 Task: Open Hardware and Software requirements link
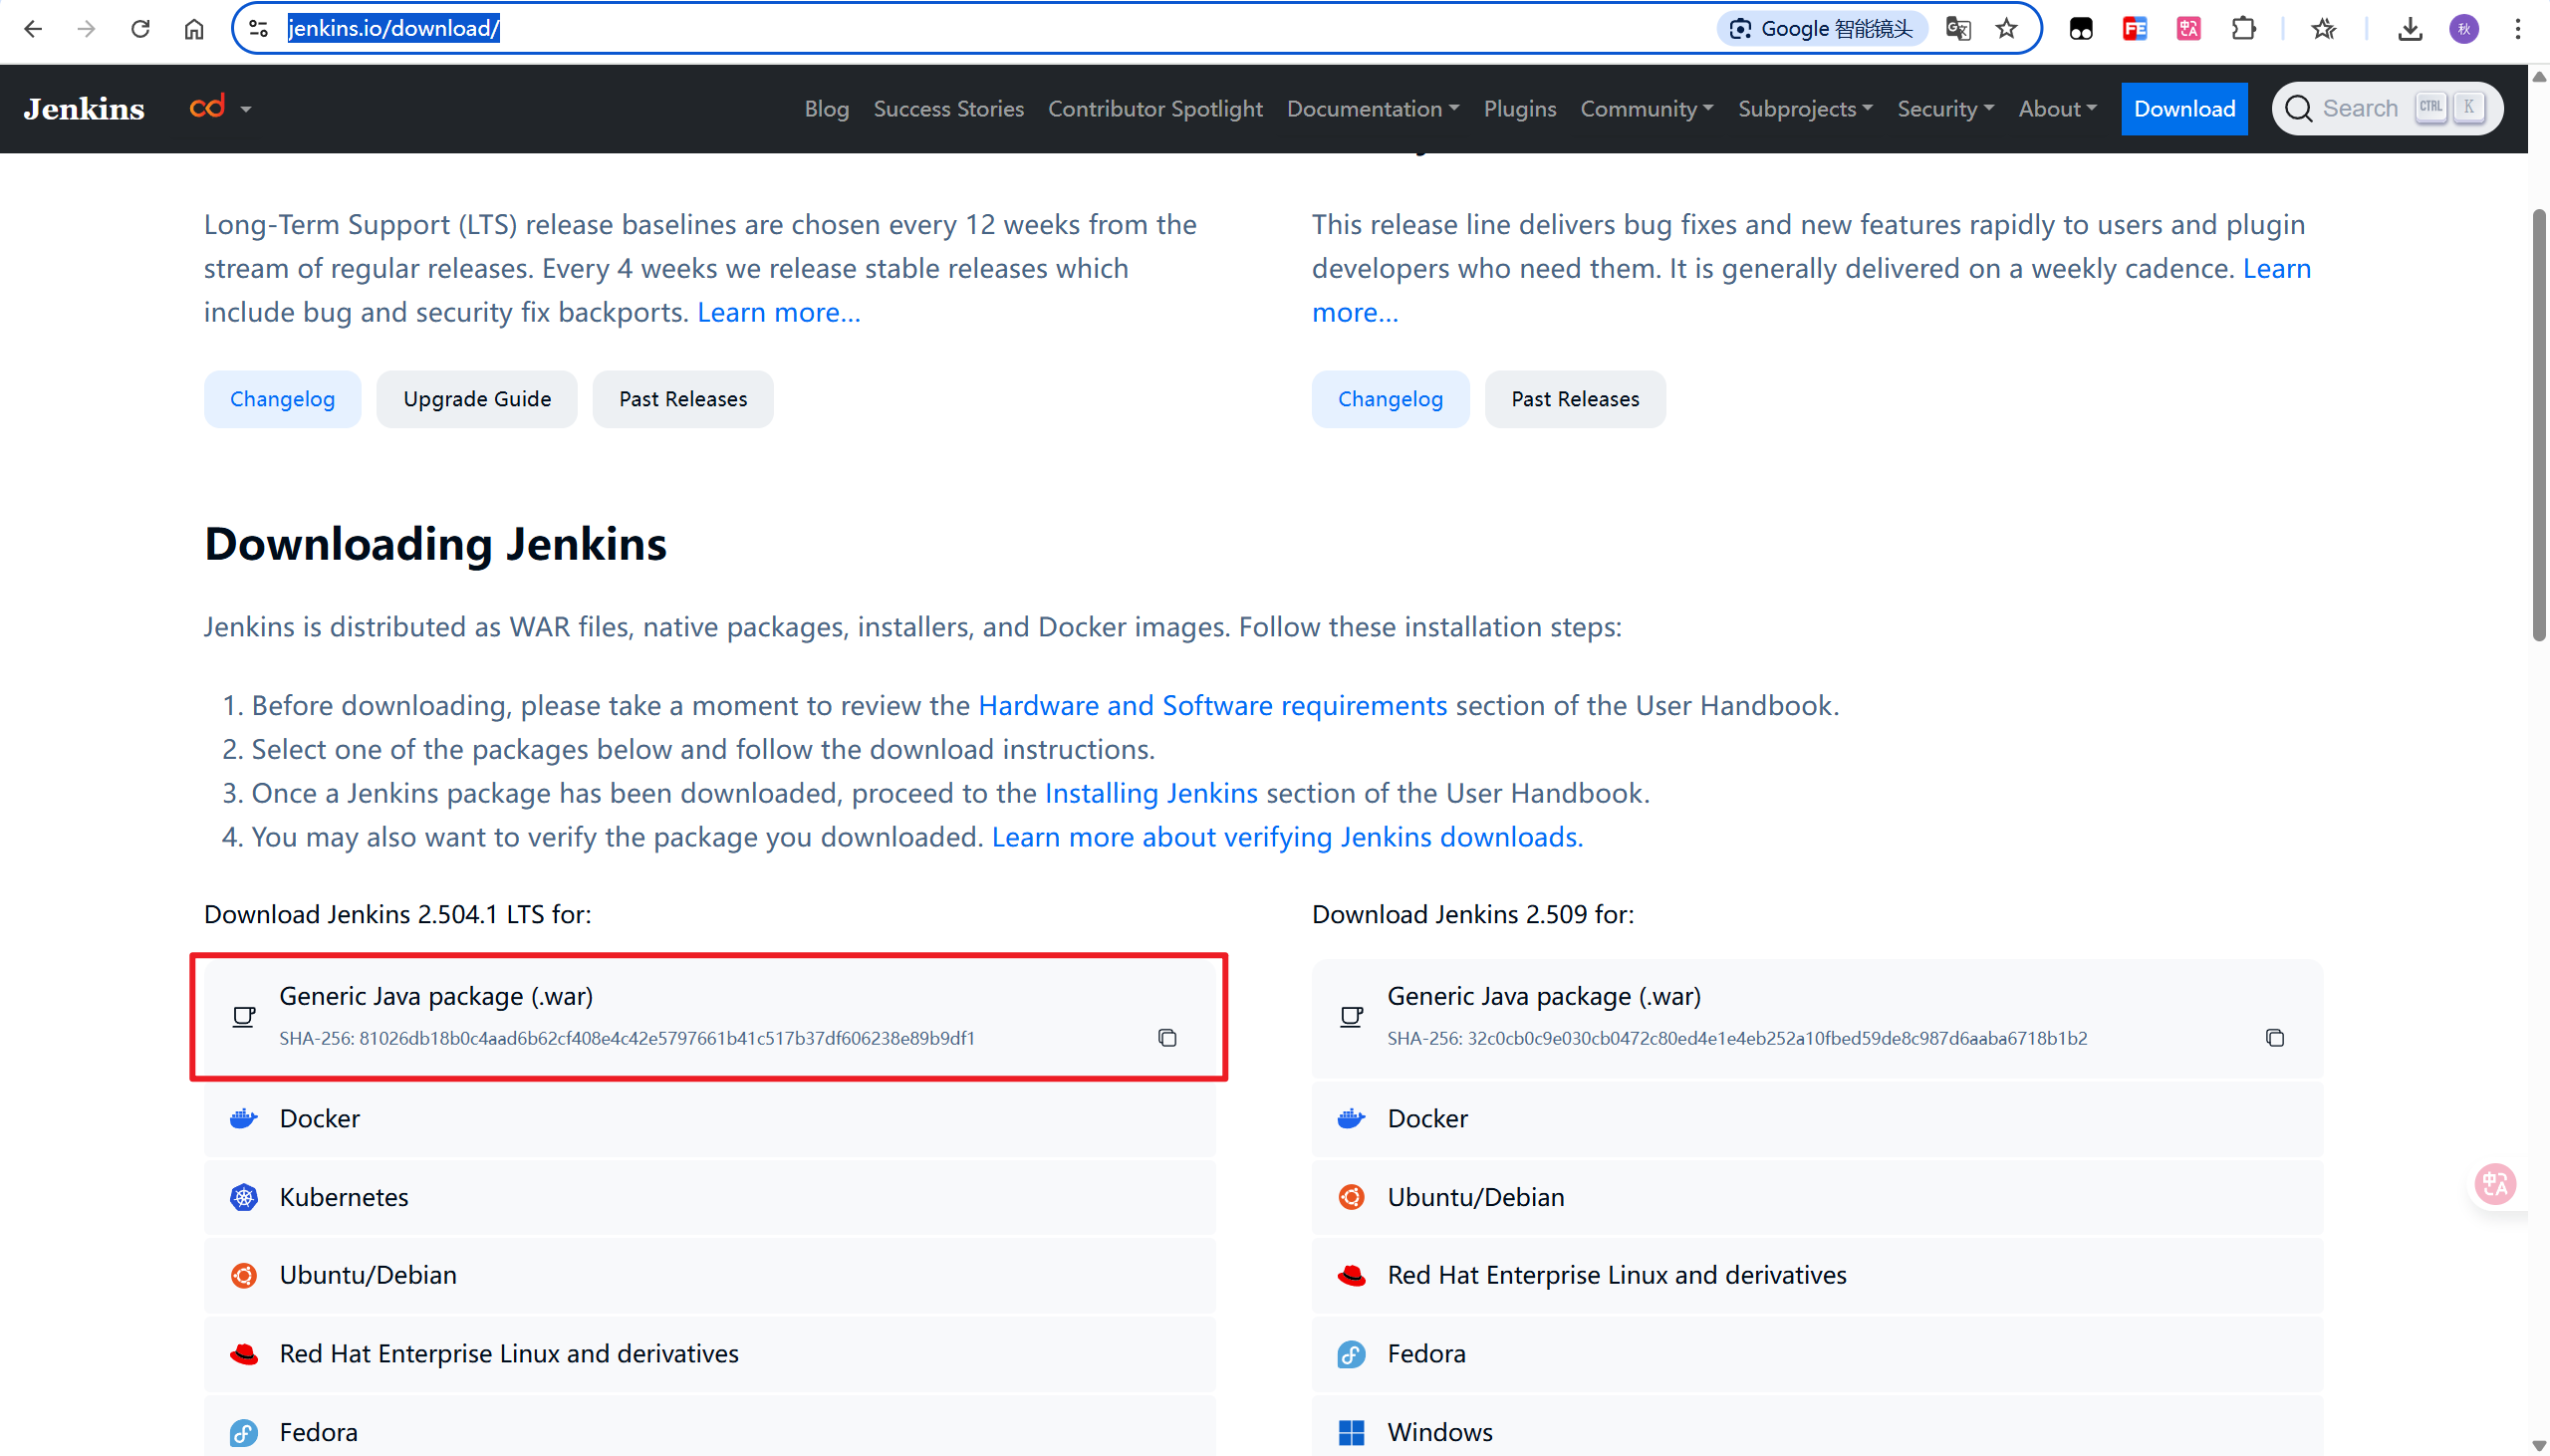(1212, 705)
